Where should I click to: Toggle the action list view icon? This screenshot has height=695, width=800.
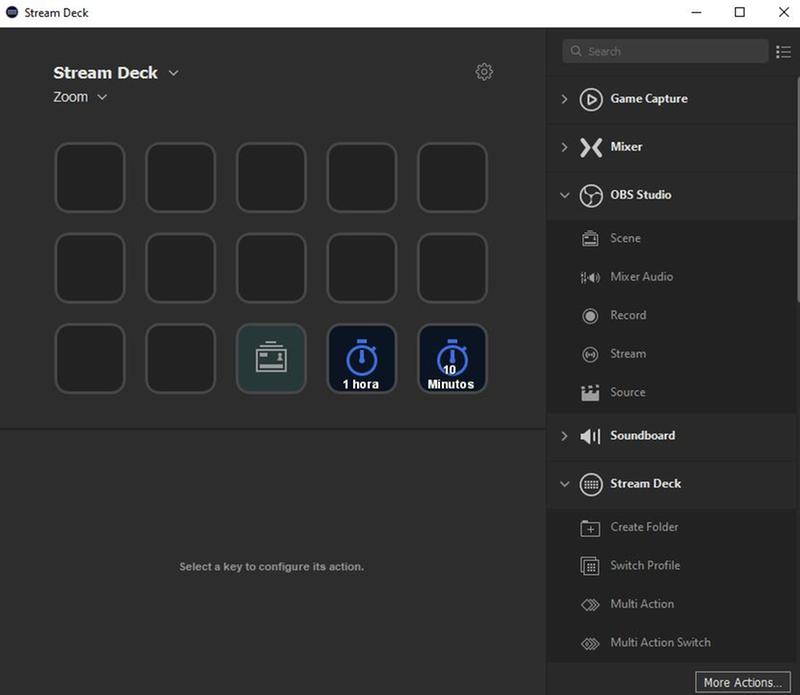click(x=783, y=52)
